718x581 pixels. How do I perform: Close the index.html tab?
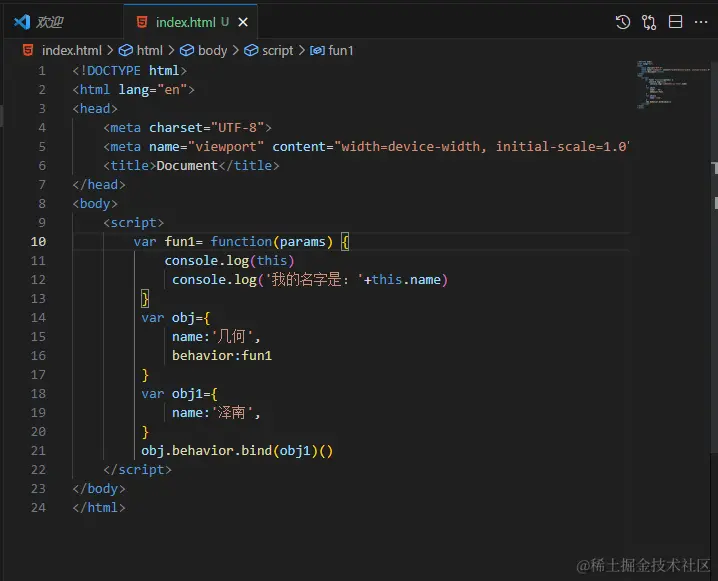coord(243,22)
